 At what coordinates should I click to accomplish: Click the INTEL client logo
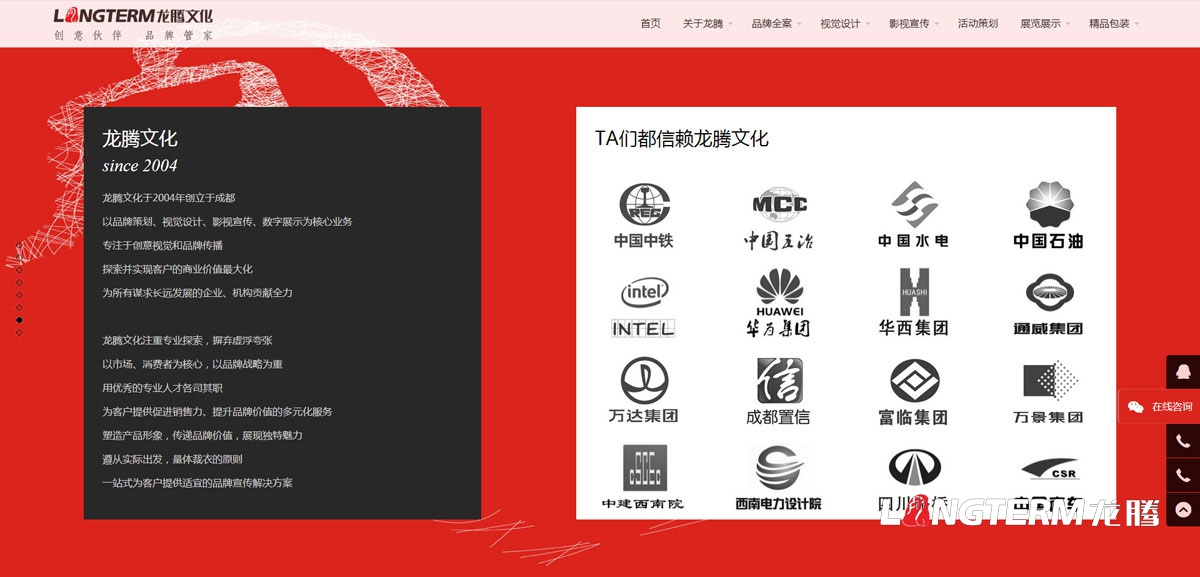pyautogui.click(x=644, y=305)
